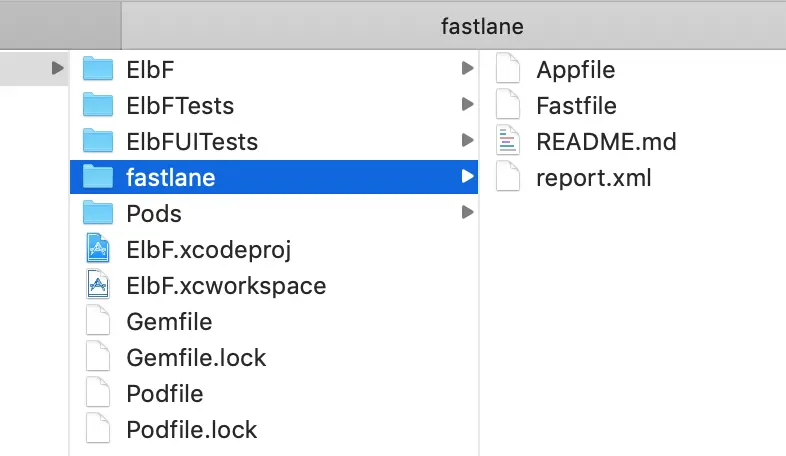Viewport: 786px width, 456px height.
Task: Click the ElbF folder icon
Action: (98, 69)
